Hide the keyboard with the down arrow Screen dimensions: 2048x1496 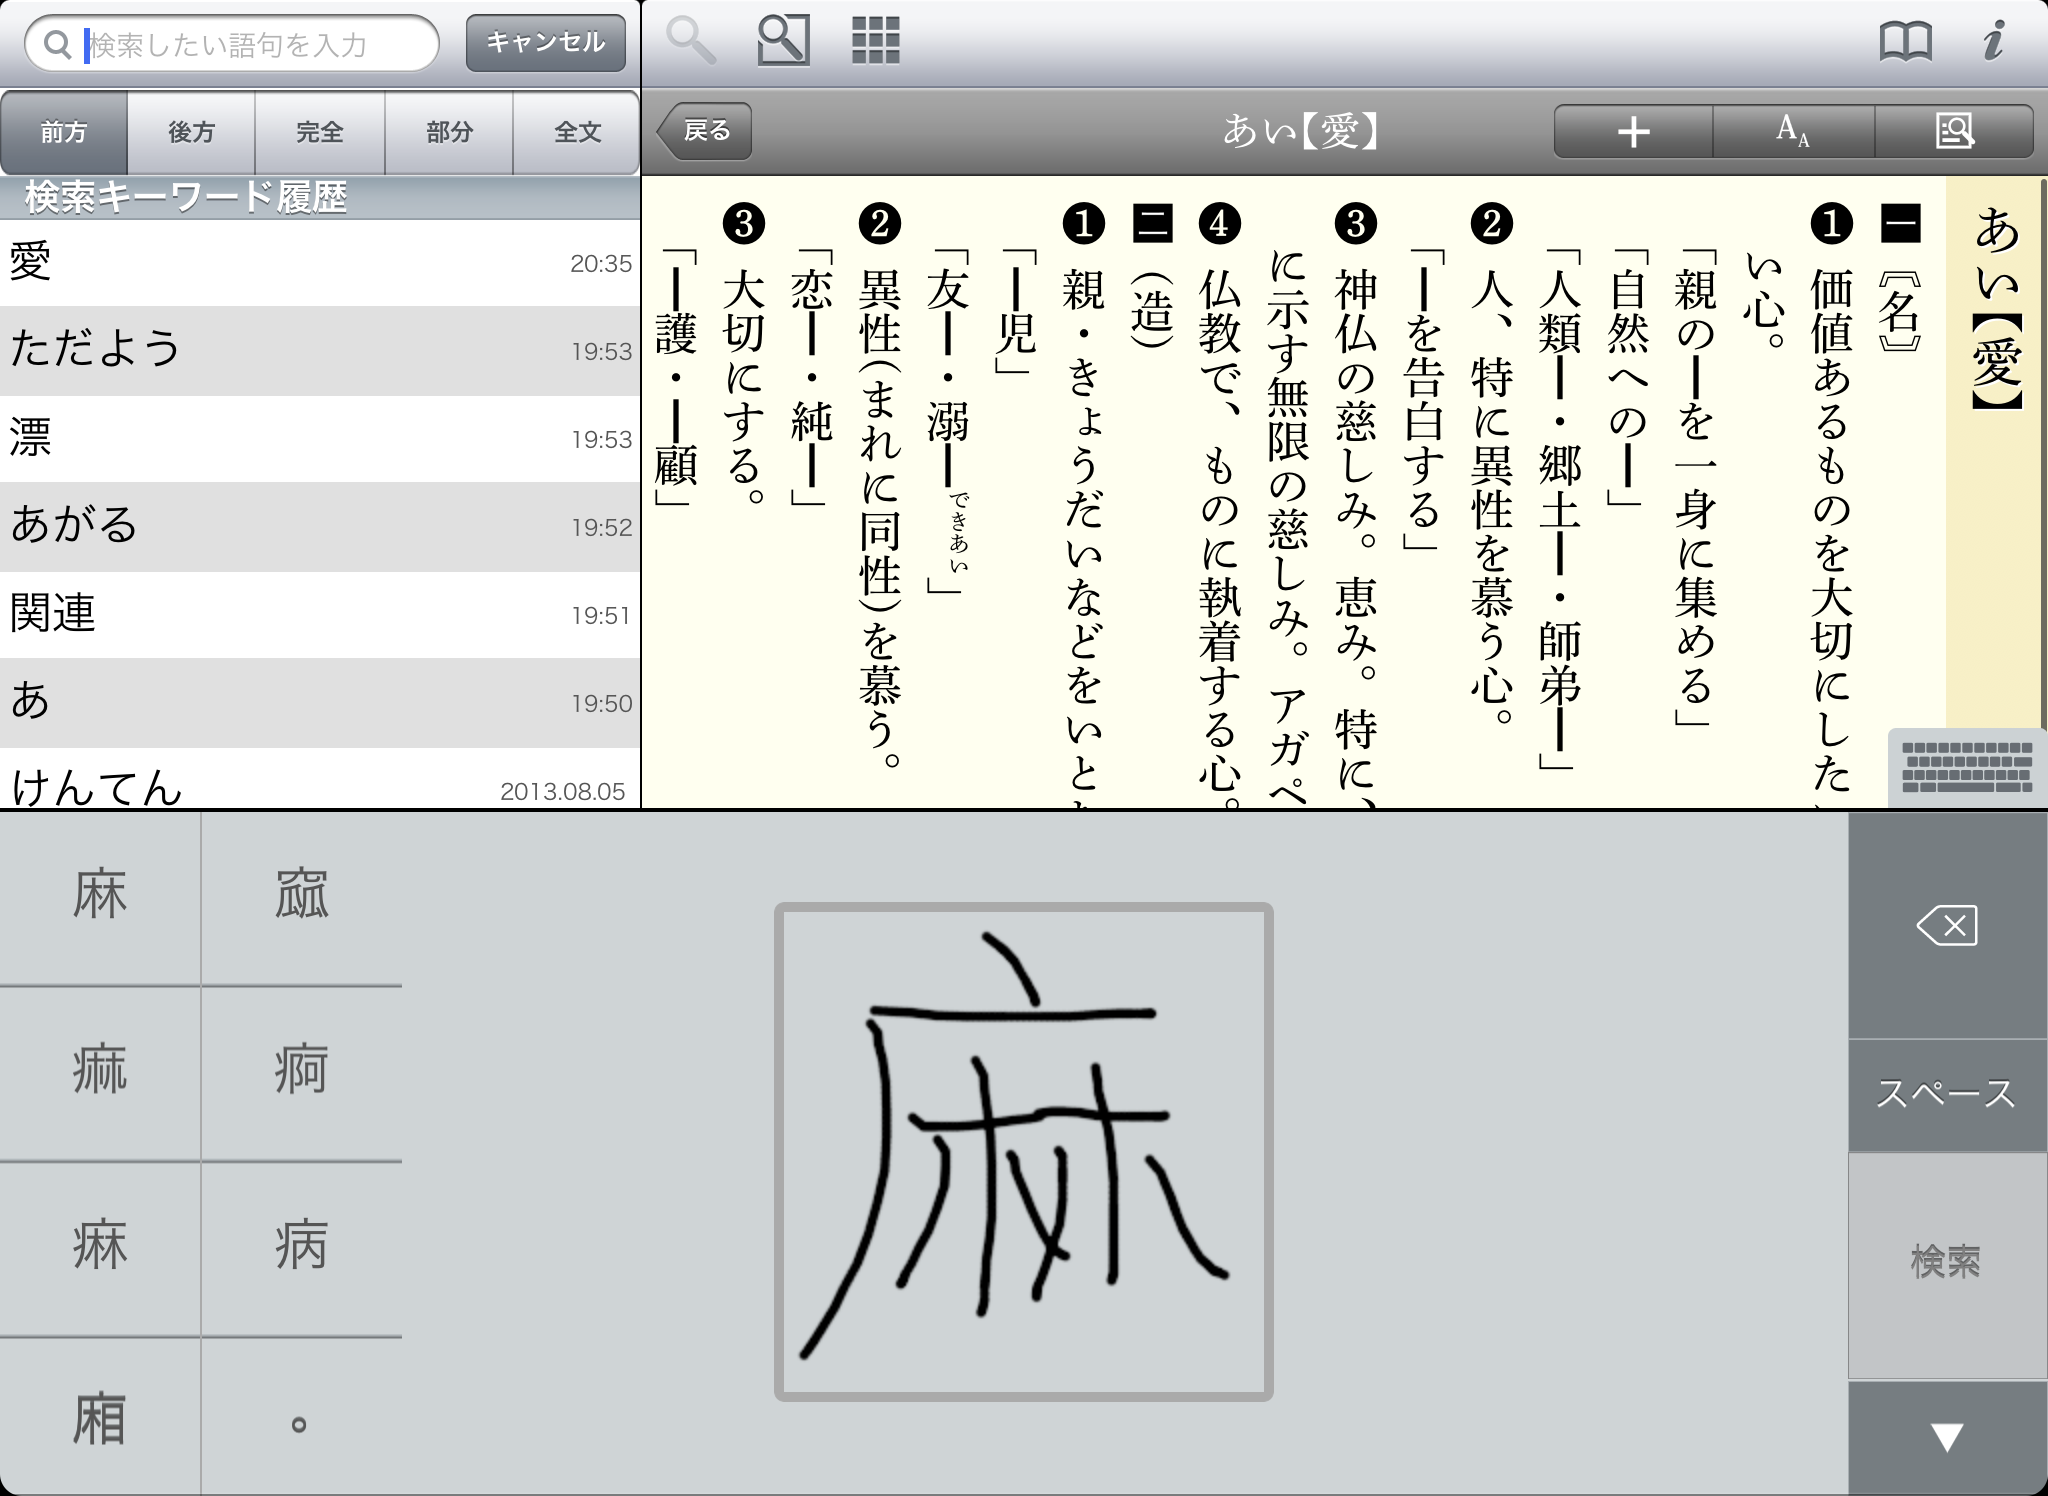pyautogui.click(x=1946, y=1438)
